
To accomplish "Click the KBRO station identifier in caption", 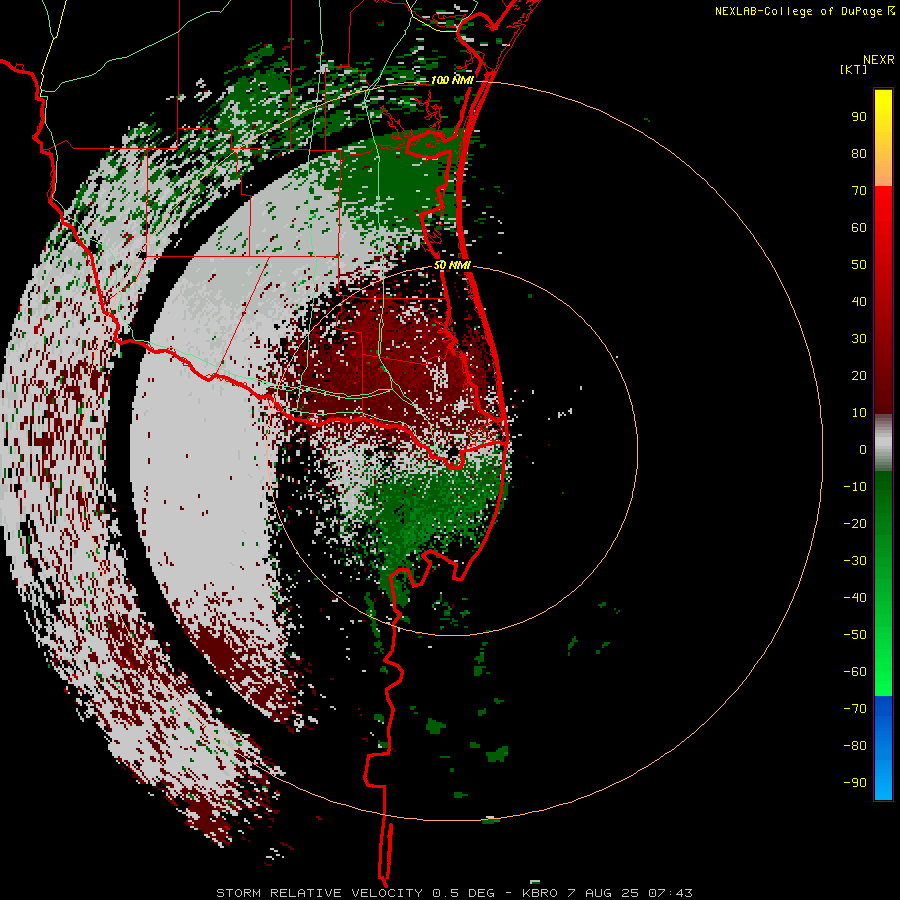I will tap(540, 893).
